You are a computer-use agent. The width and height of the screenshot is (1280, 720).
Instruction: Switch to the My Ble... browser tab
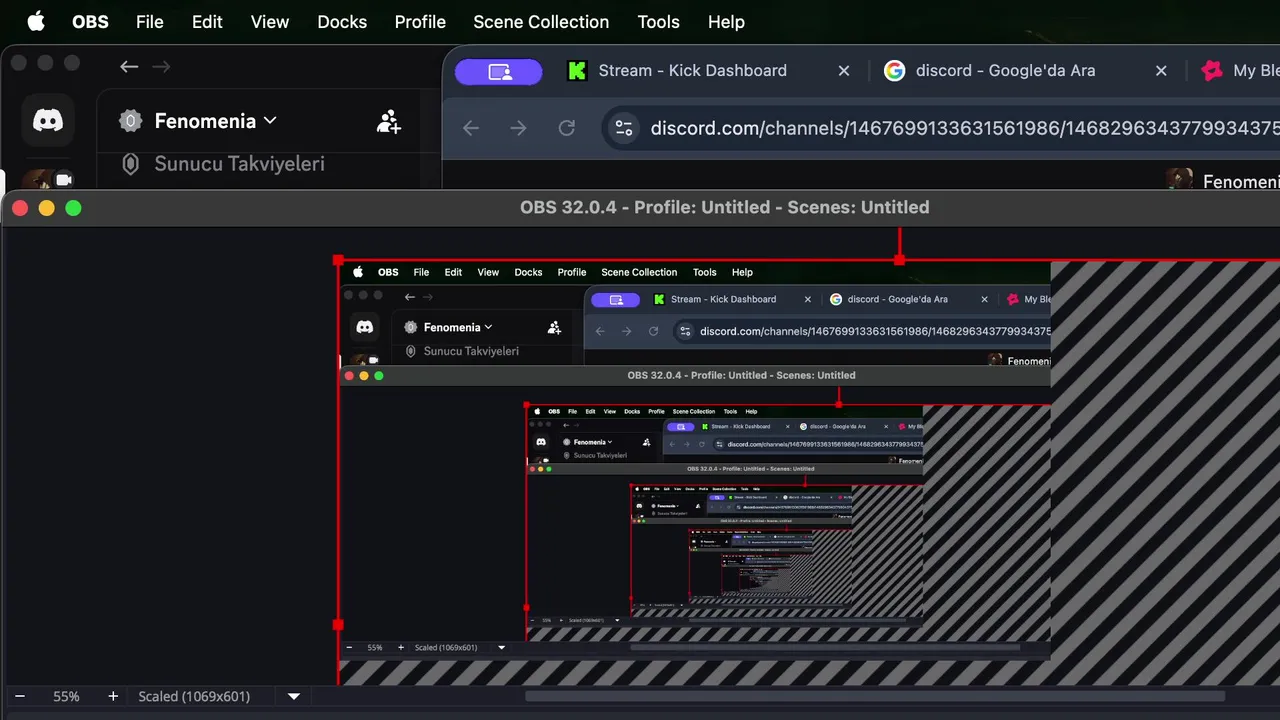(1240, 71)
